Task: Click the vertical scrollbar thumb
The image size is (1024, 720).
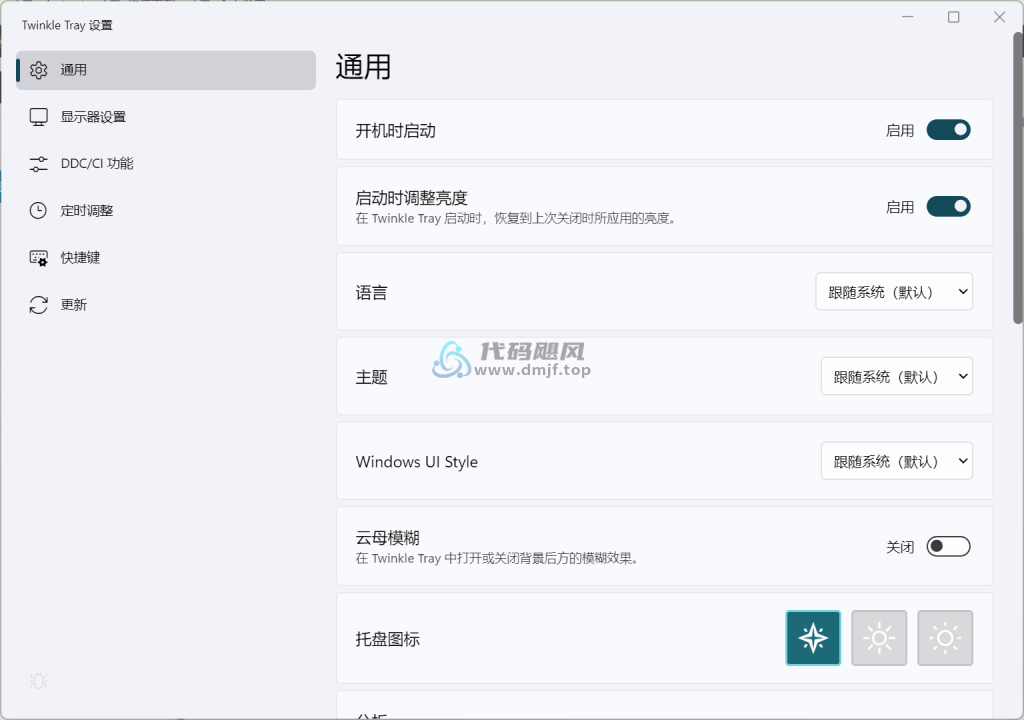Action: point(1018,176)
